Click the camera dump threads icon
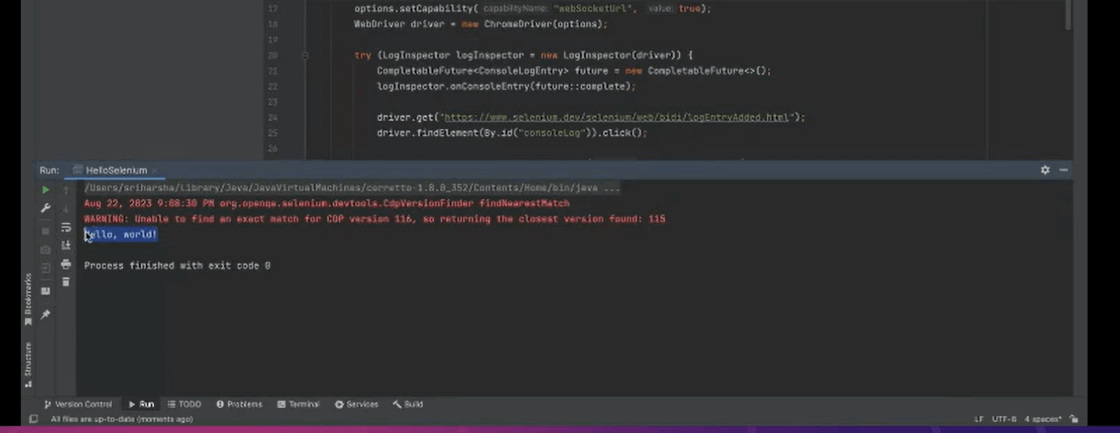Image resolution: width=1120 pixels, height=433 pixels. [46, 249]
